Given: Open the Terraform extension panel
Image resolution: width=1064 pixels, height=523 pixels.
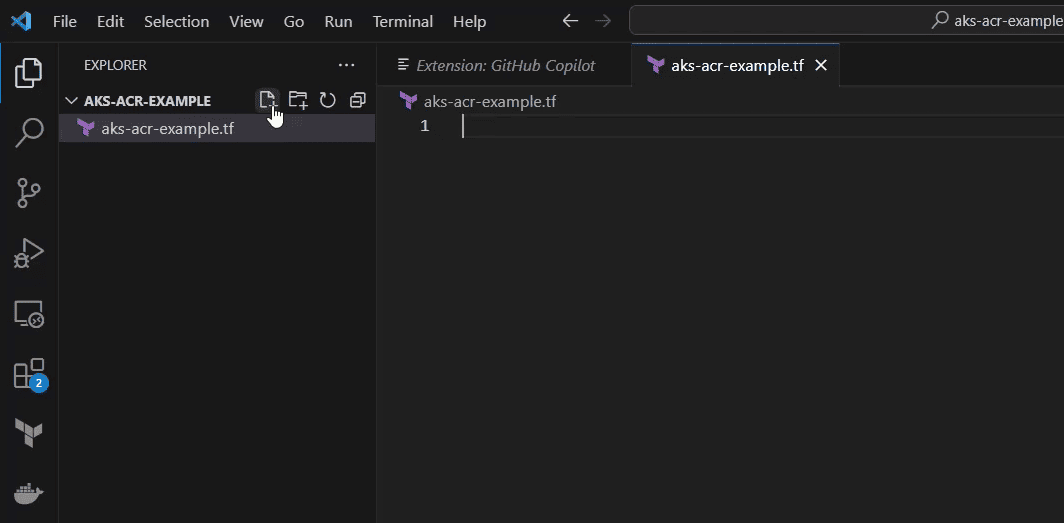Looking at the screenshot, I should point(29,434).
